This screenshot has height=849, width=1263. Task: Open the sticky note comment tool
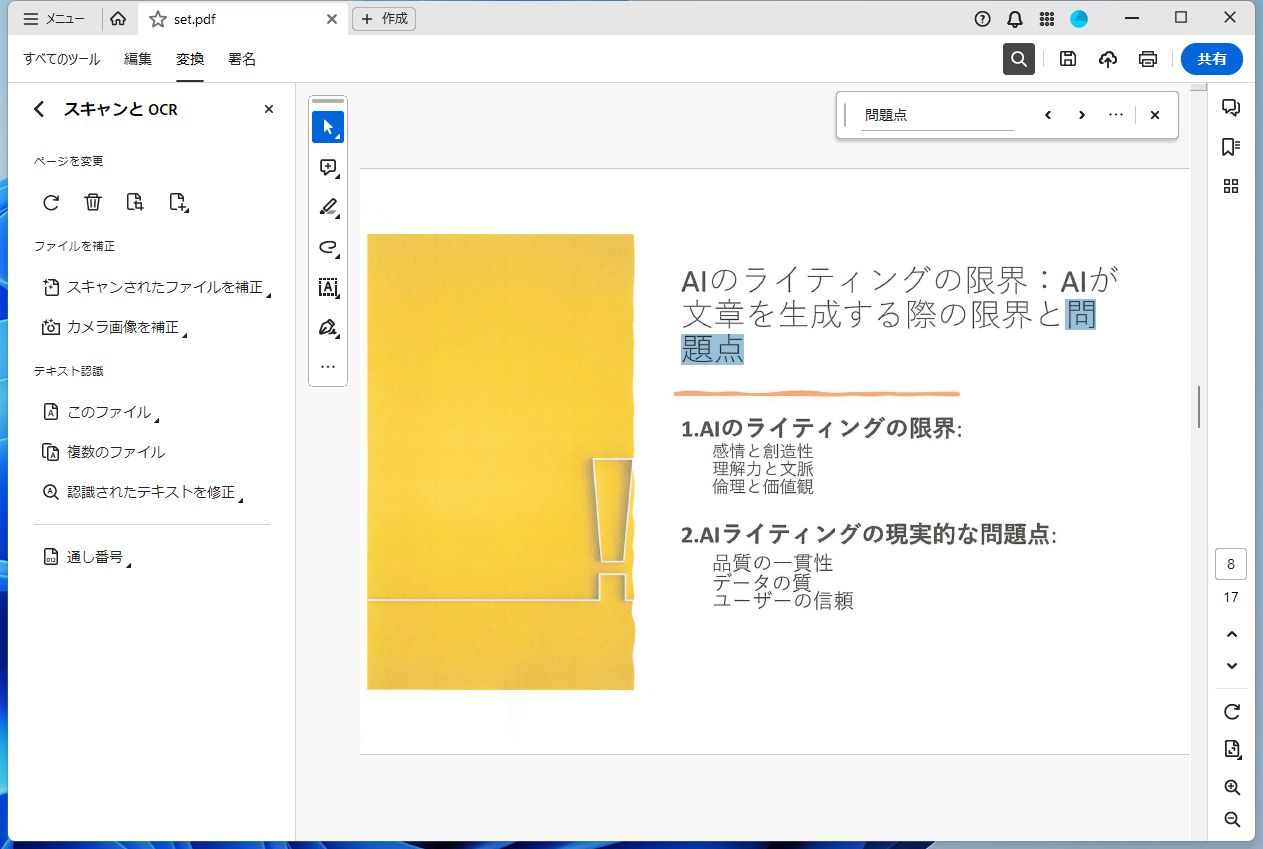coord(328,167)
